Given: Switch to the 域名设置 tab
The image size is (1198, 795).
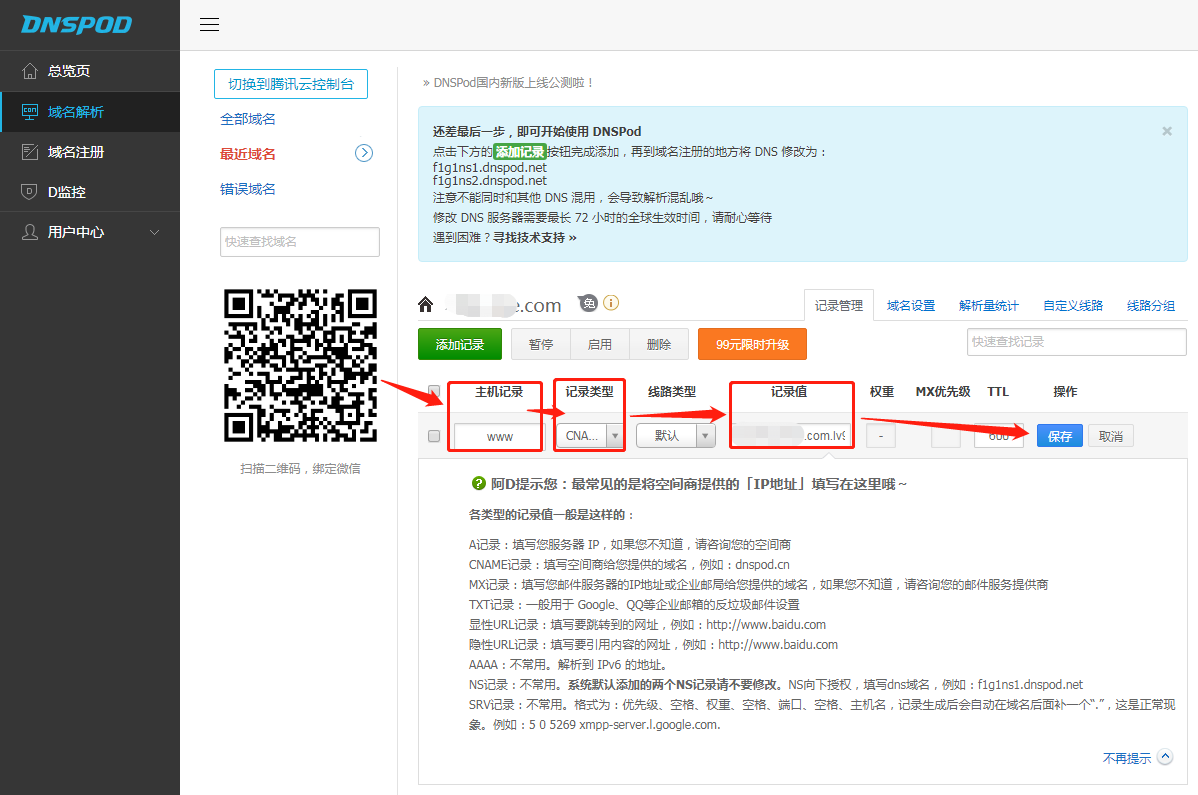Looking at the screenshot, I should pos(910,306).
